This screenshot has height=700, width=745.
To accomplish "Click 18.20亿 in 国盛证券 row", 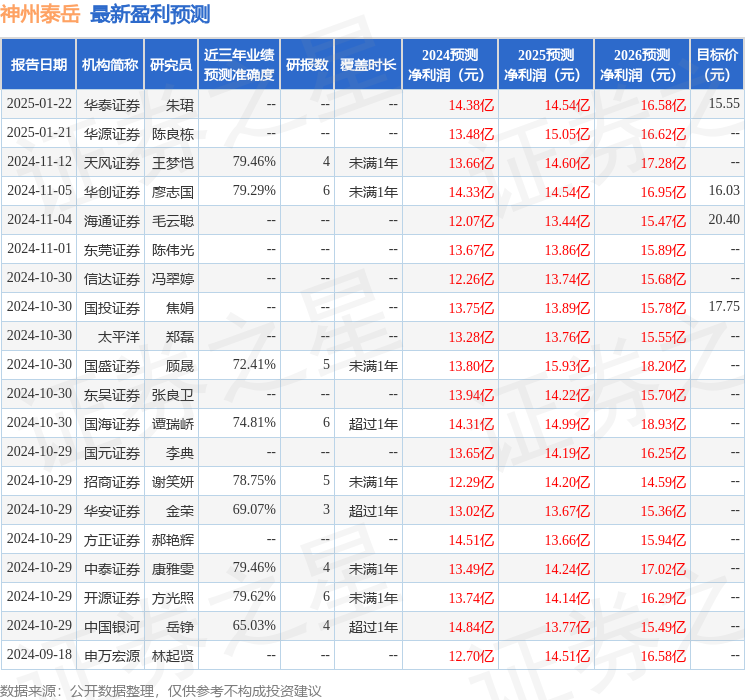I will click(663, 366).
